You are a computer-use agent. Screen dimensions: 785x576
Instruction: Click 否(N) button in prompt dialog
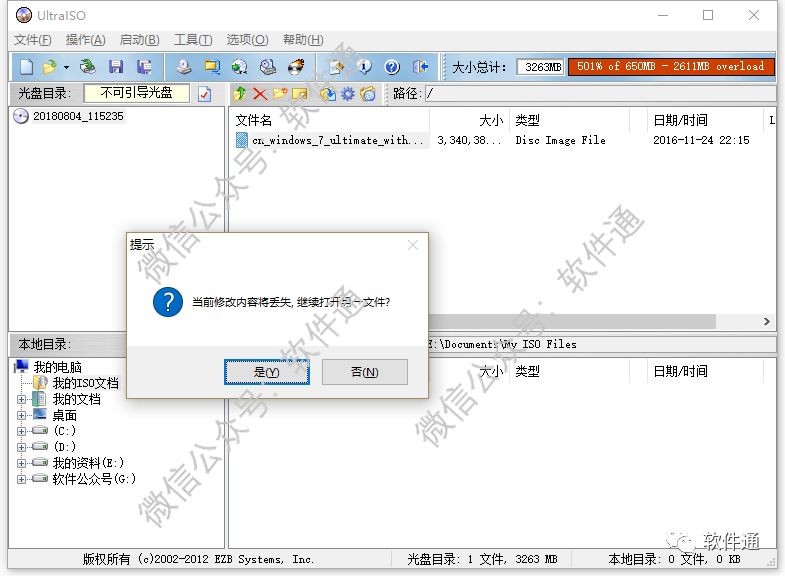click(364, 372)
